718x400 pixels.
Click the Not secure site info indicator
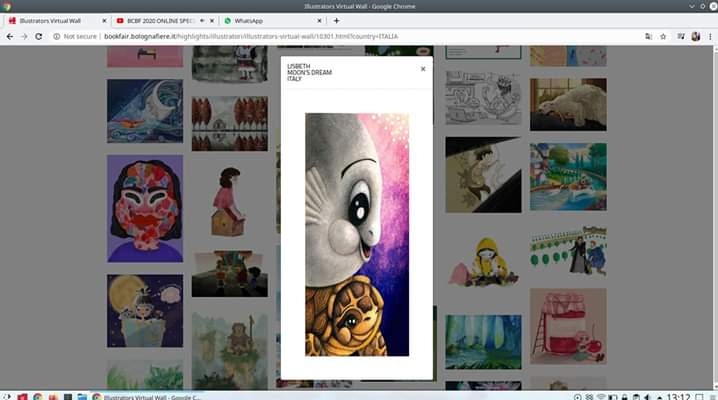pos(76,36)
